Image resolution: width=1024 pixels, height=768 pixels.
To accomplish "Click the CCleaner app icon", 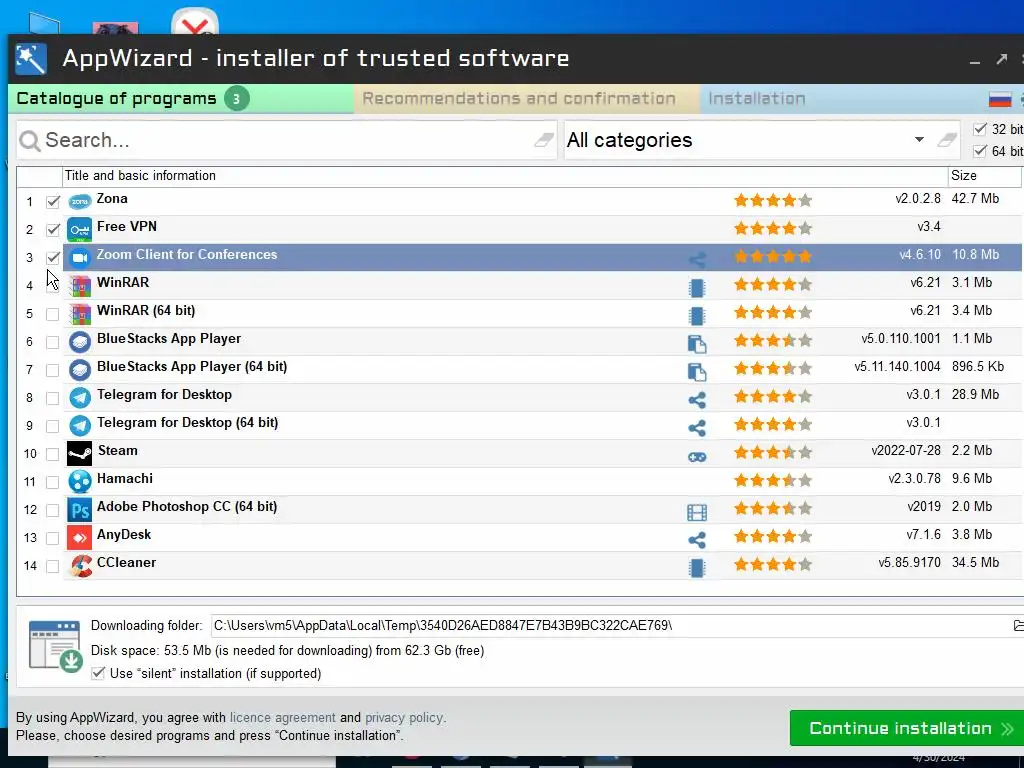I will click(80, 566).
